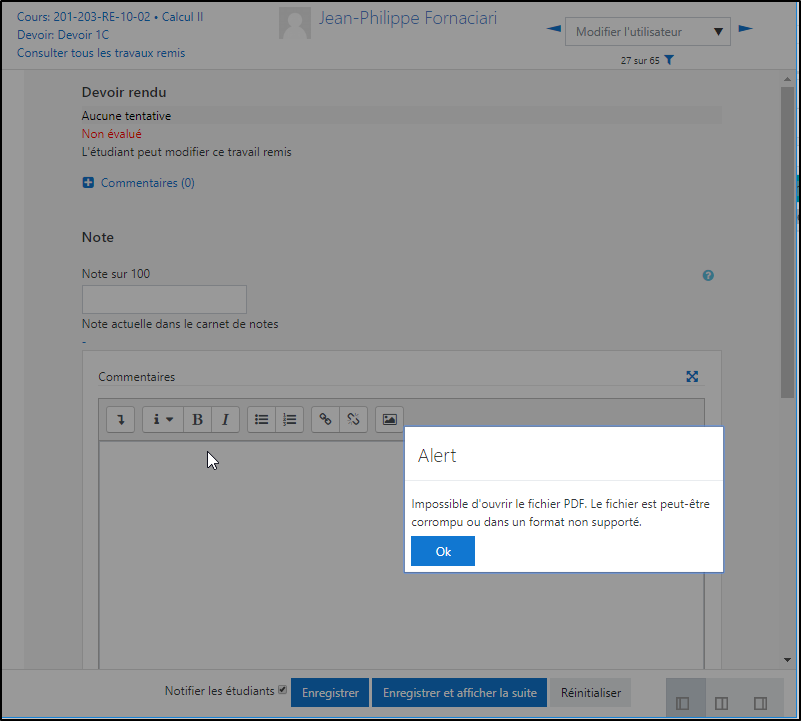Open the paragraph styles dropdown
This screenshot has height=721, width=801.
click(x=162, y=420)
